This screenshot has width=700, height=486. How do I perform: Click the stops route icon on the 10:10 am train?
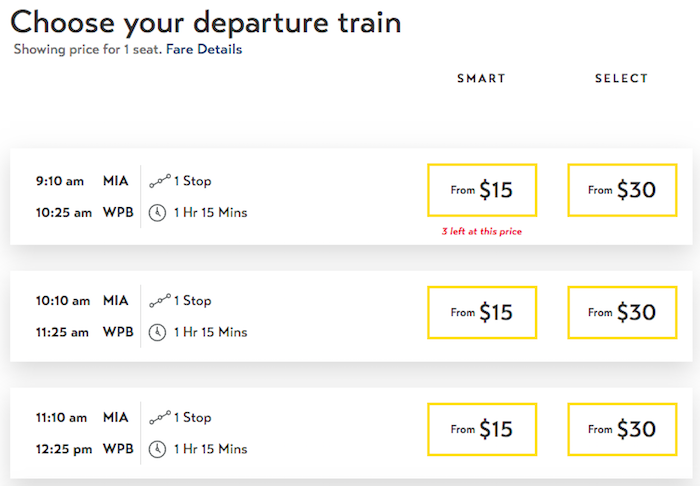[160, 300]
